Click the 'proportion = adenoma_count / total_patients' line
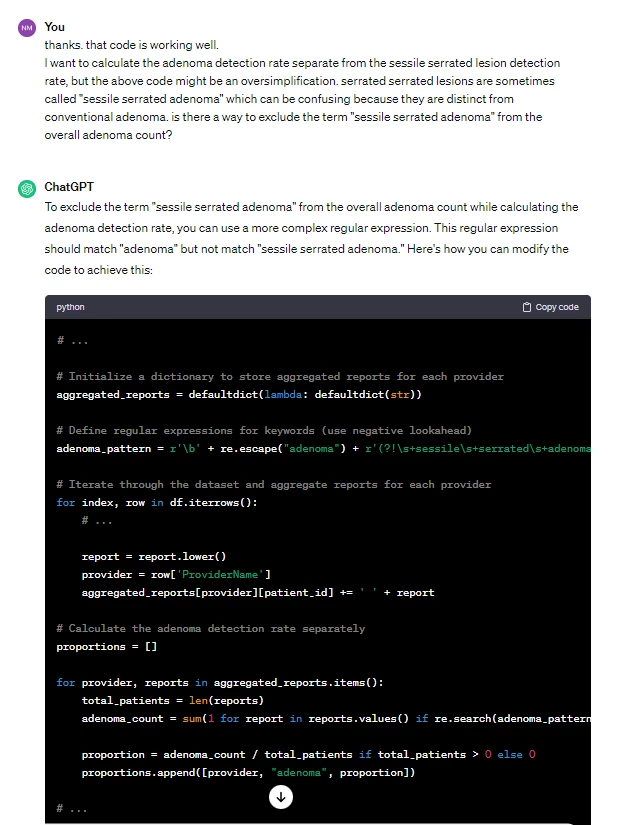The height and width of the screenshot is (825, 635). pos(309,754)
